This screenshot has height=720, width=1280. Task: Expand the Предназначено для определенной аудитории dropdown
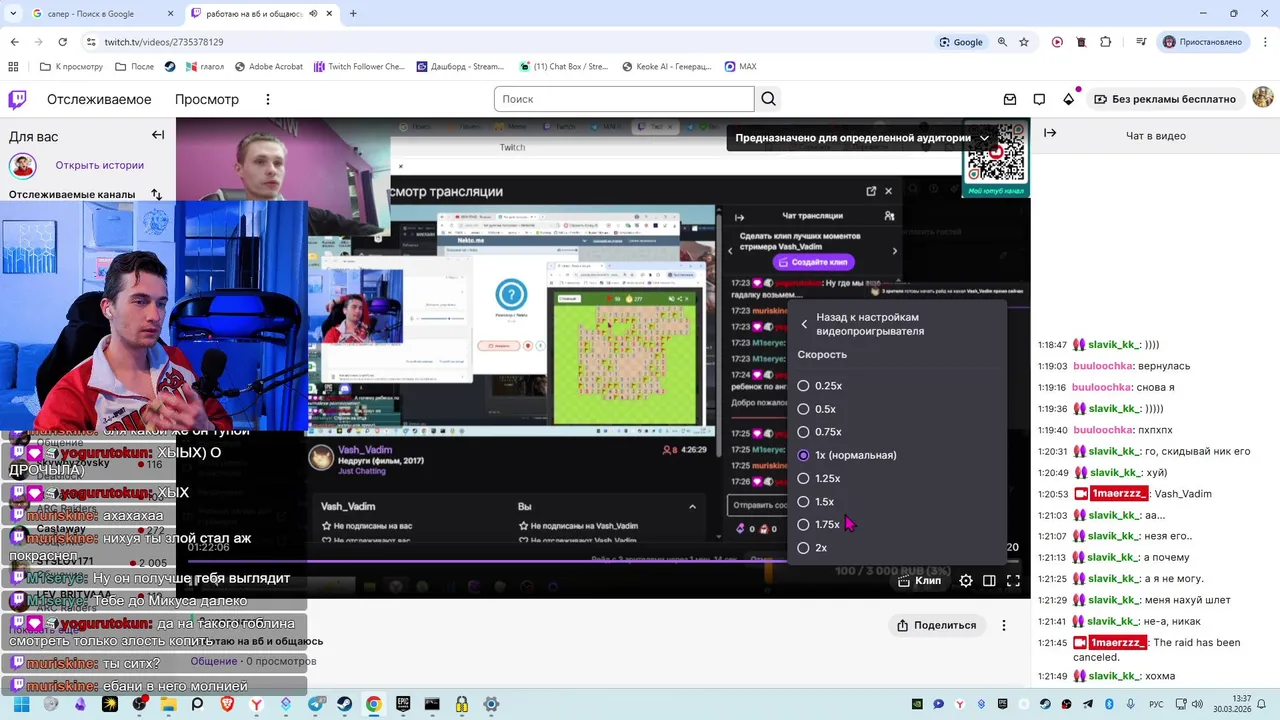pyautogui.click(x=862, y=138)
